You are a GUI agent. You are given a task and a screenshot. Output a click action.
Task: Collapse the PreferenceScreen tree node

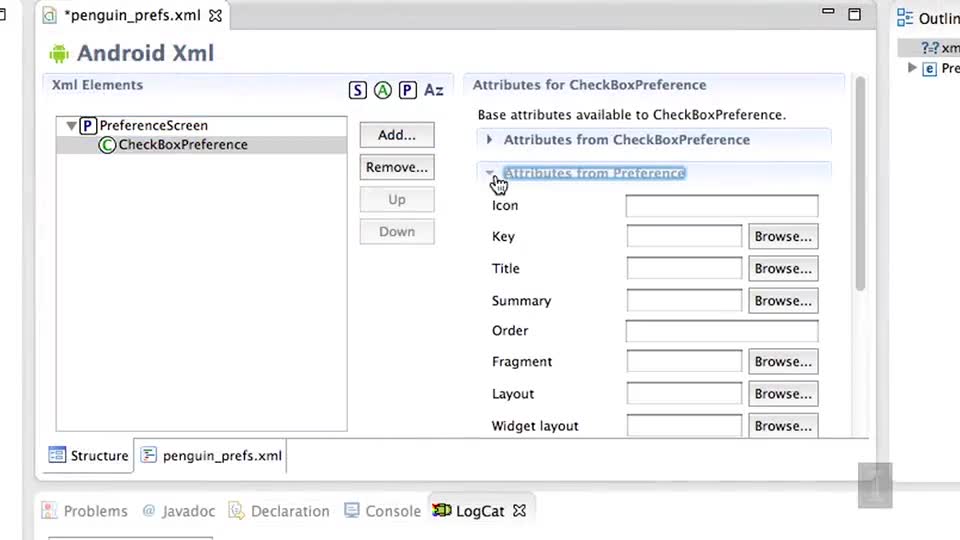point(71,126)
